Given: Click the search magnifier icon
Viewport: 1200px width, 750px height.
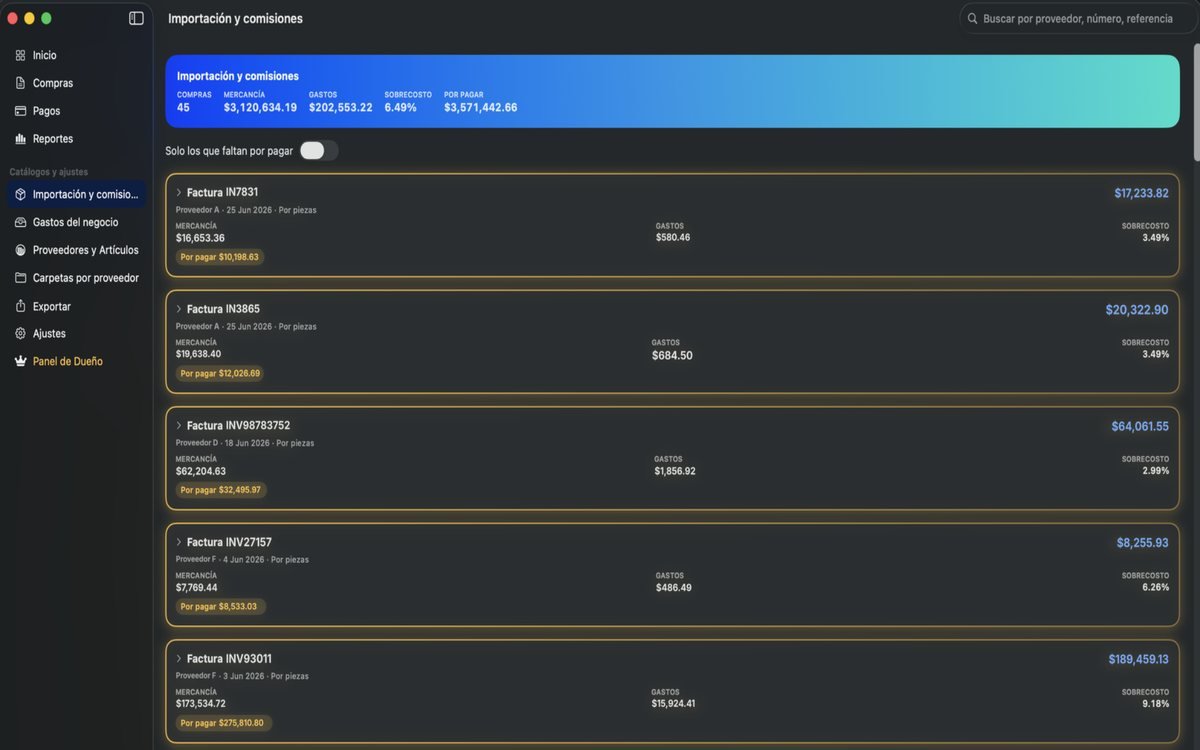Looking at the screenshot, I should 973,18.
